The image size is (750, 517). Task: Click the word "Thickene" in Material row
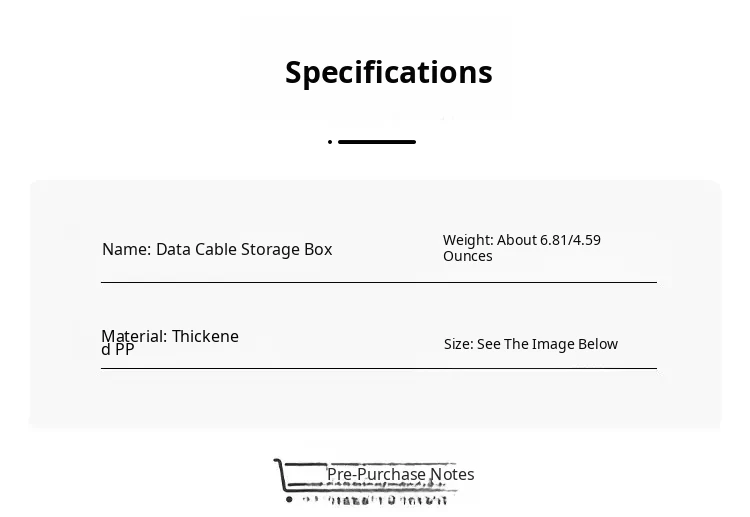(x=205, y=336)
